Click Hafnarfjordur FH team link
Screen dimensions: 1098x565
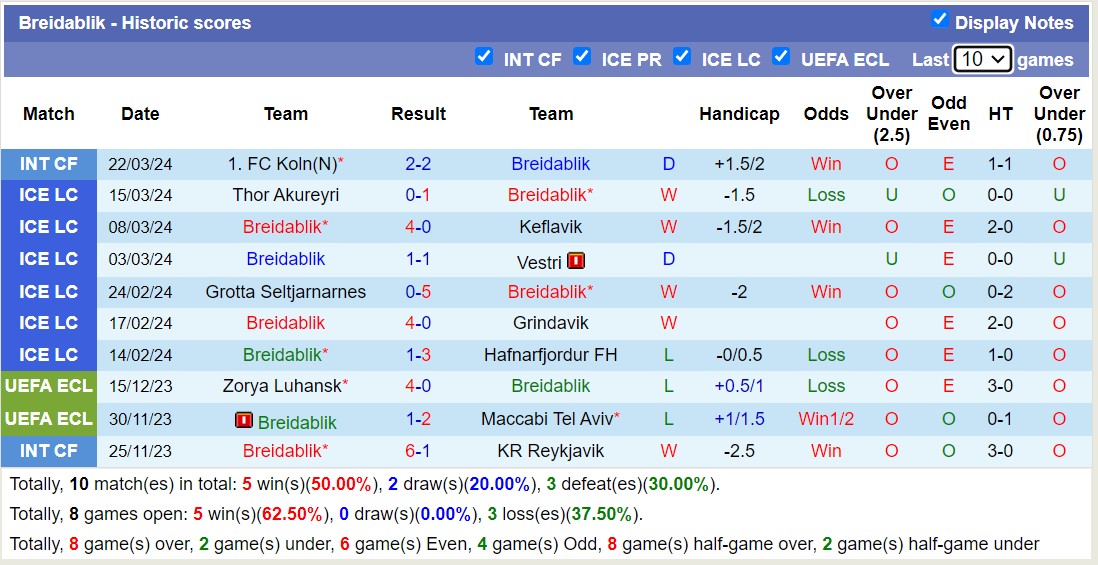550,354
